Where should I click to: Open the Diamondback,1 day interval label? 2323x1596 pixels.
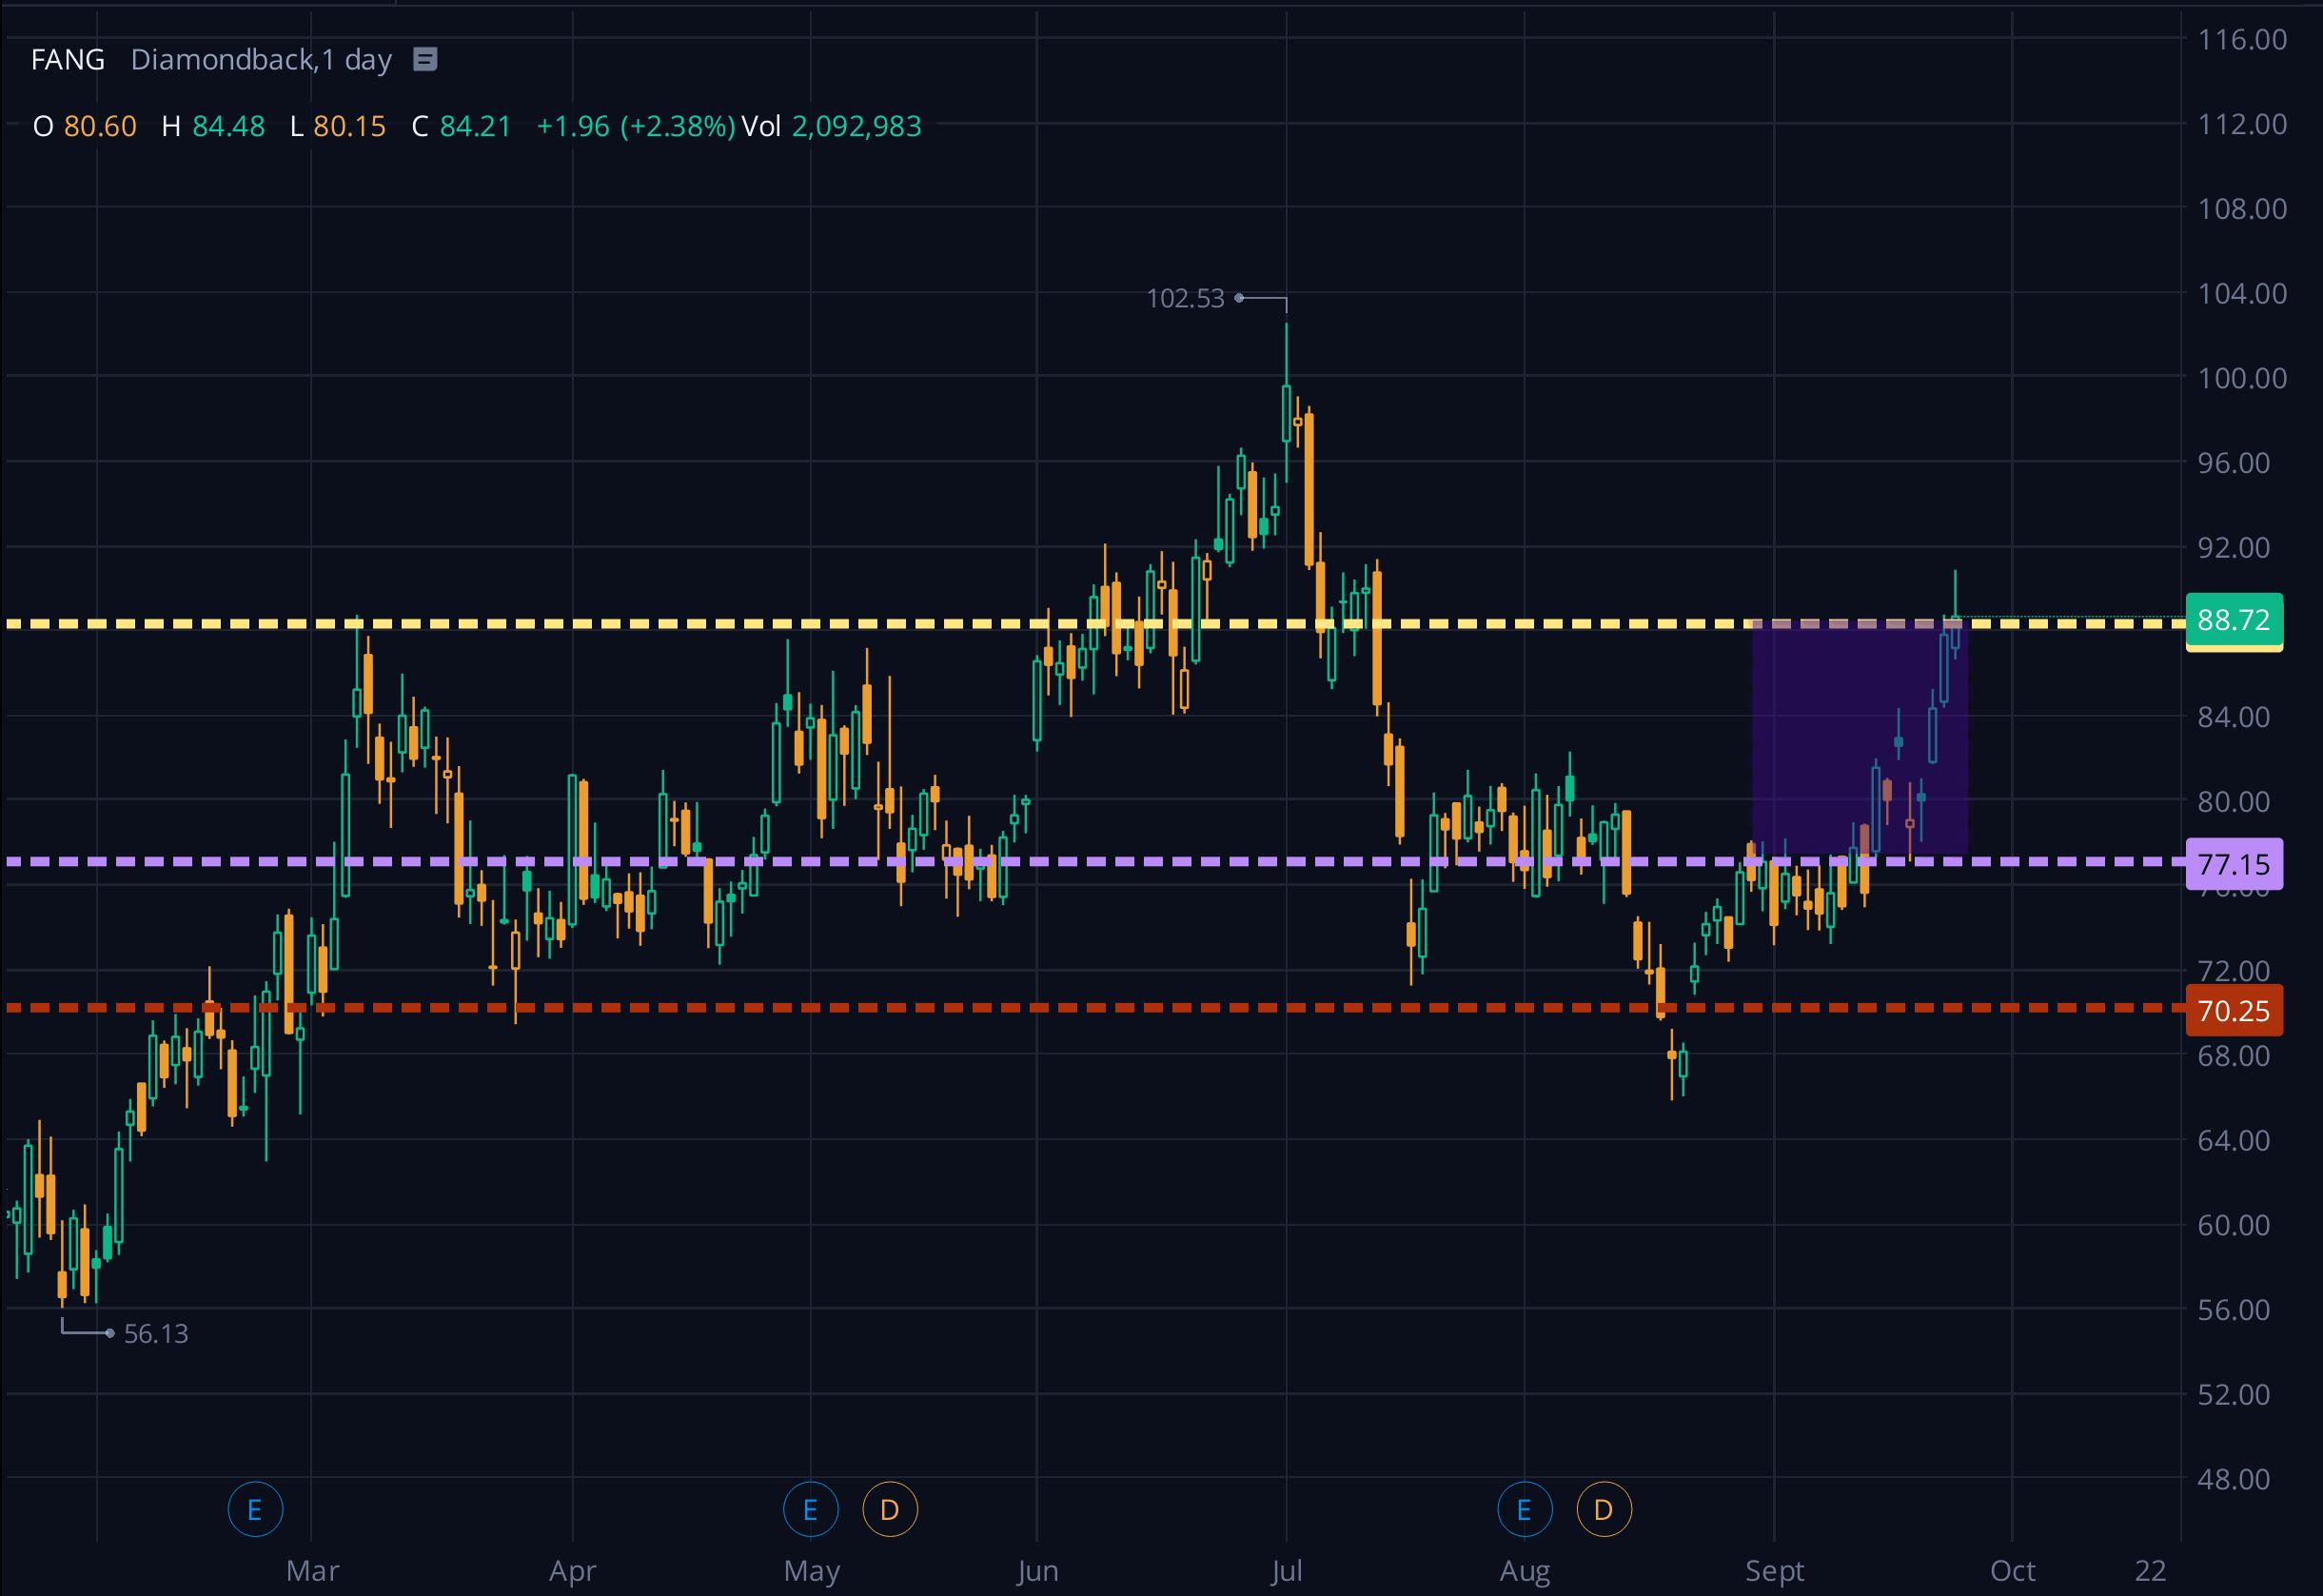261,60
